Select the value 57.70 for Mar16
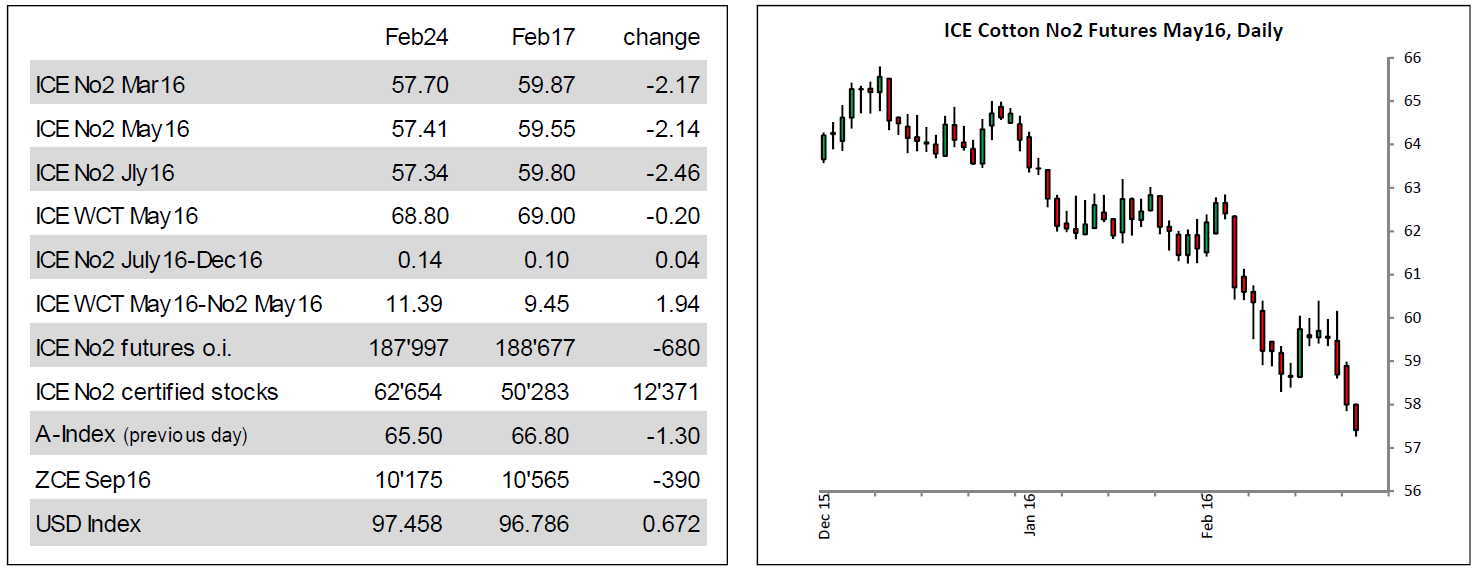 420,85
